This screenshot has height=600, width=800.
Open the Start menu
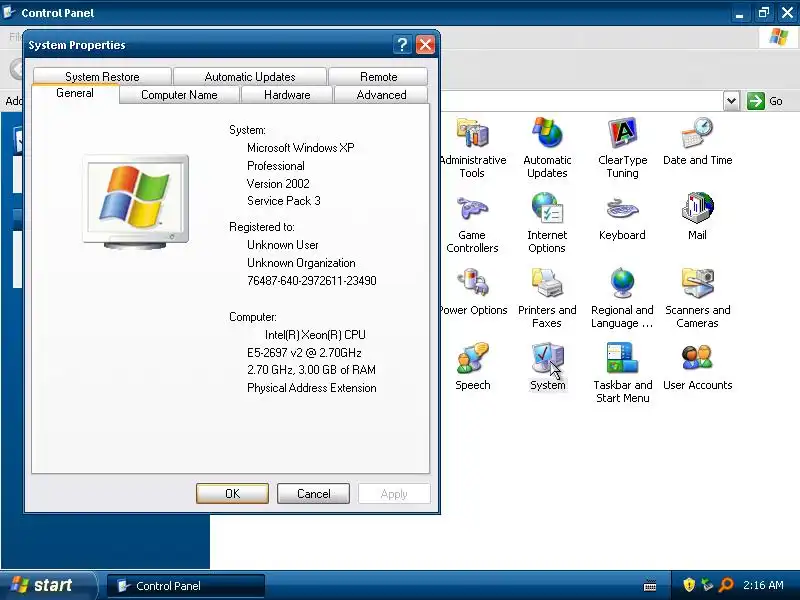[48, 585]
